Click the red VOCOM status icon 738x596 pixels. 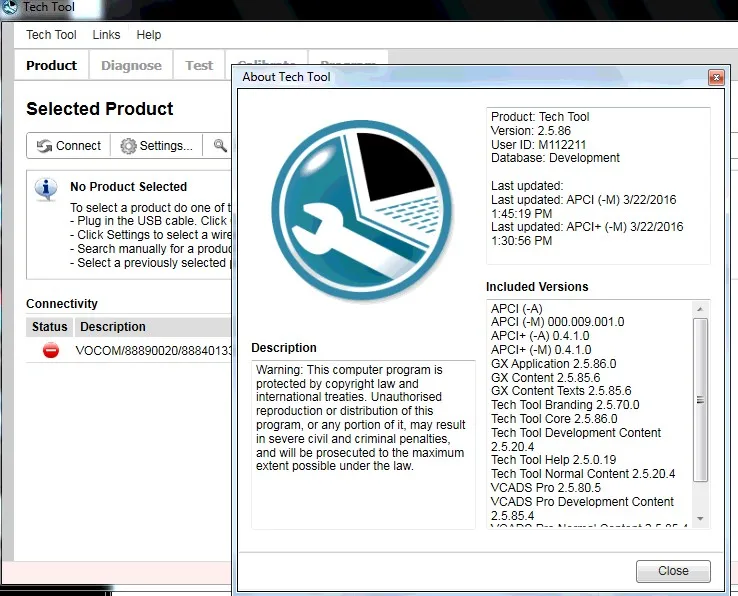(x=51, y=350)
